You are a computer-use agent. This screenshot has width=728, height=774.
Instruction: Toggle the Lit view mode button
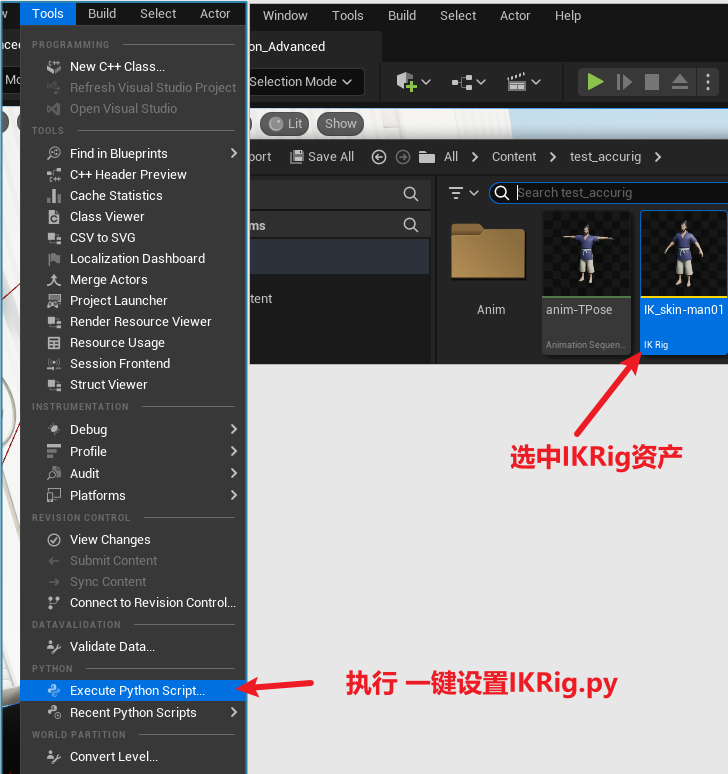coord(285,124)
